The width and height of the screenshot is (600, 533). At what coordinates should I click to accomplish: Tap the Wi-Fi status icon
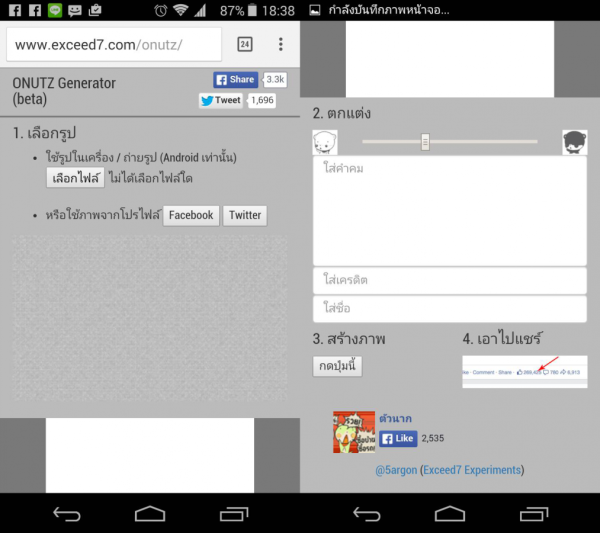pos(180,10)
